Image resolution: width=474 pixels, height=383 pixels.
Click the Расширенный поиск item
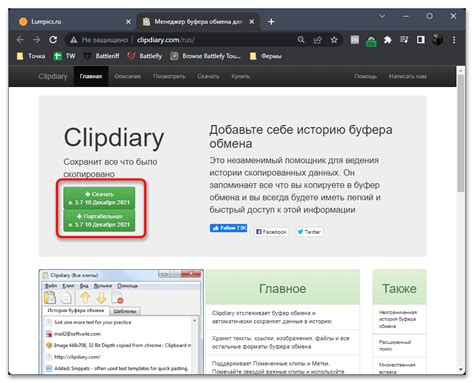coord(399,345)
